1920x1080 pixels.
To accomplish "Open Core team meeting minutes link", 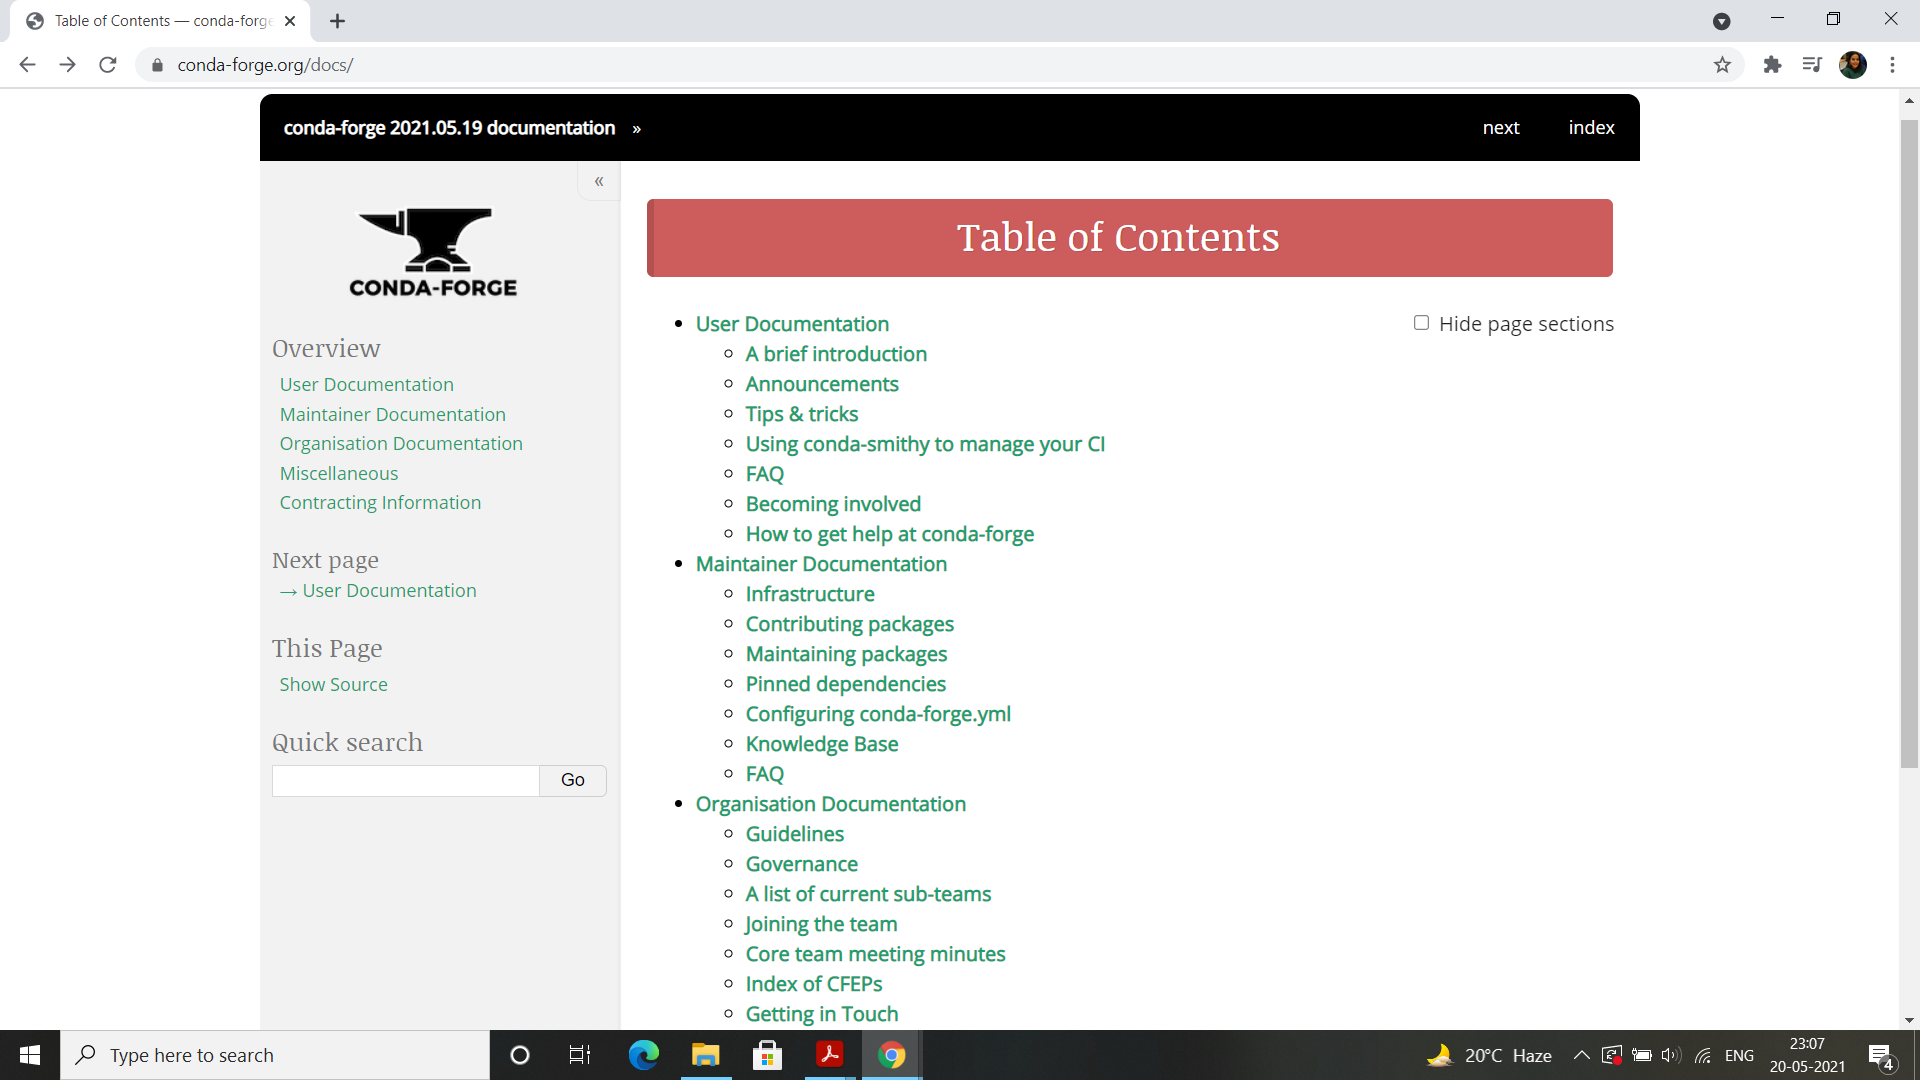I will click(875, 954).
